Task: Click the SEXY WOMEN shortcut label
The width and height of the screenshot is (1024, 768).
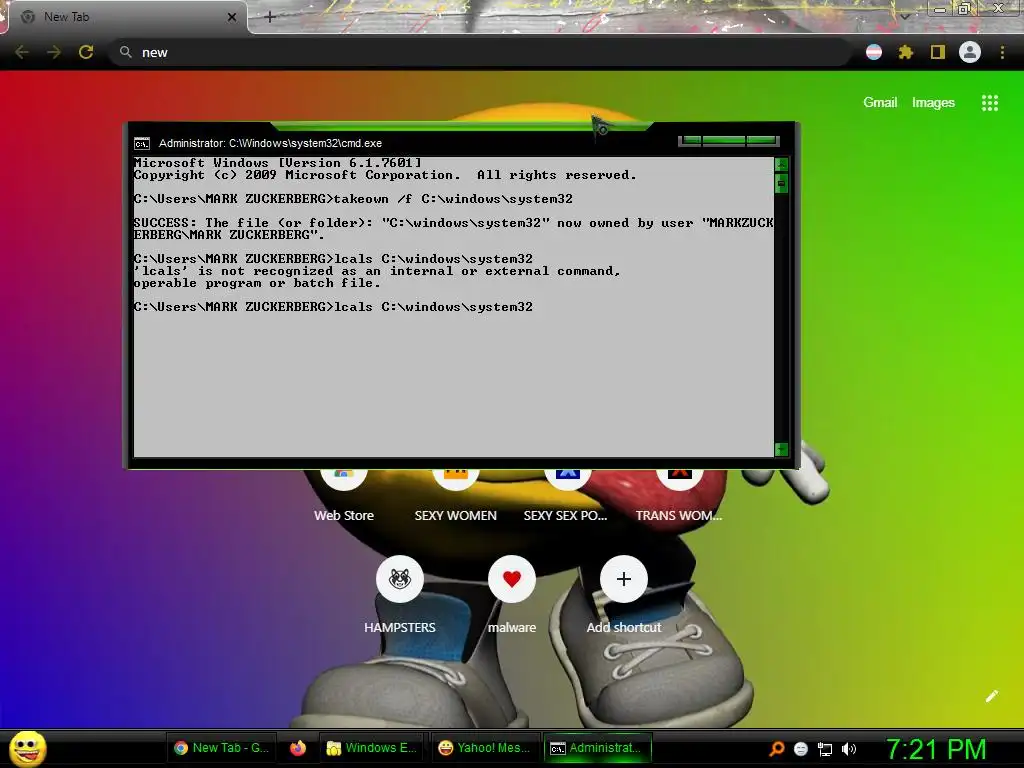Action: pos(455,515)
